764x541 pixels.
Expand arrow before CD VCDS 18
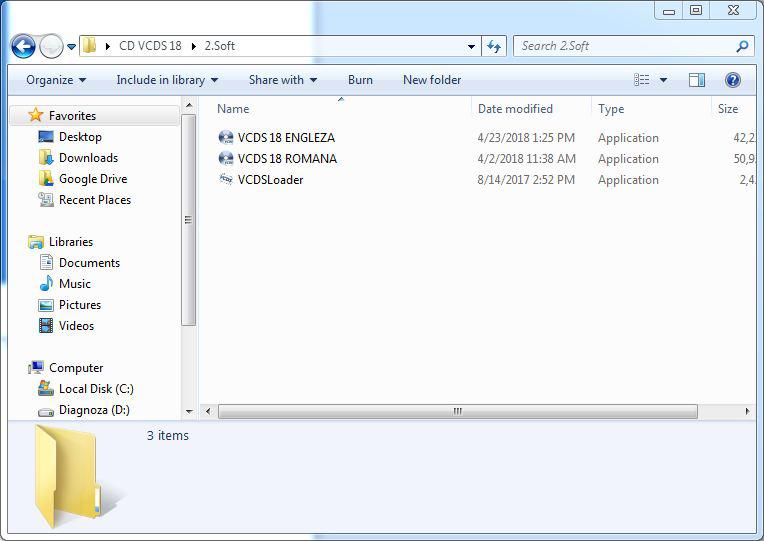tap(108, 46)
